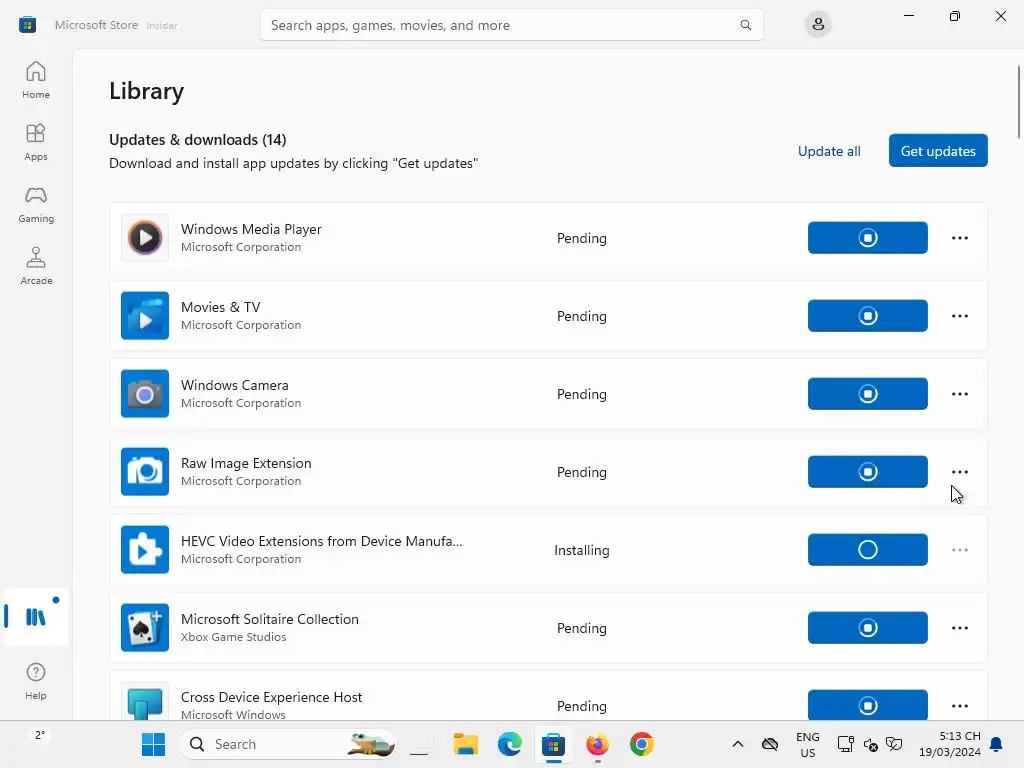Click Windows Media Player app icon
Image resolution: width=1024 pixels, height=768 pixels.
pyautogui.click(x=145, y=238)
